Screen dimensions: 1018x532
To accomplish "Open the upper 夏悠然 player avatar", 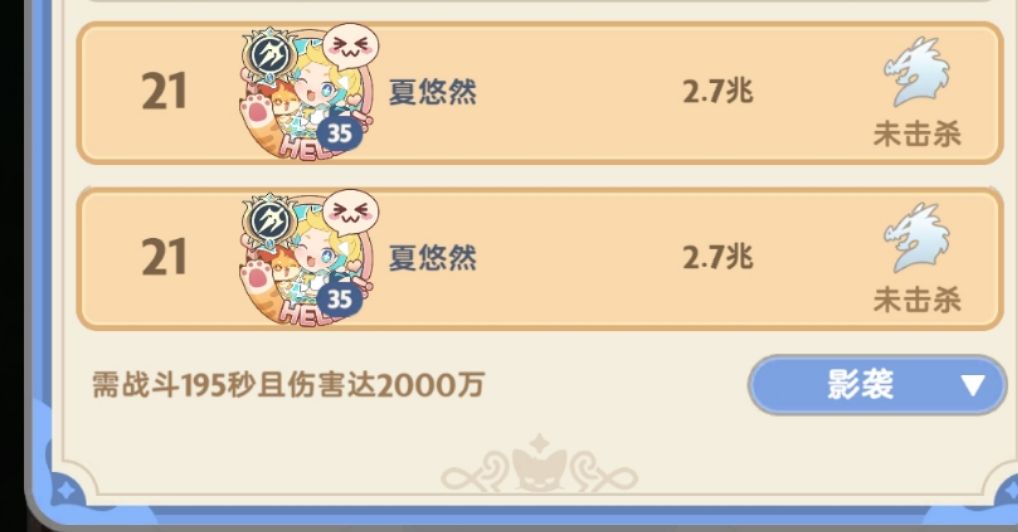I will click(306, 92).
